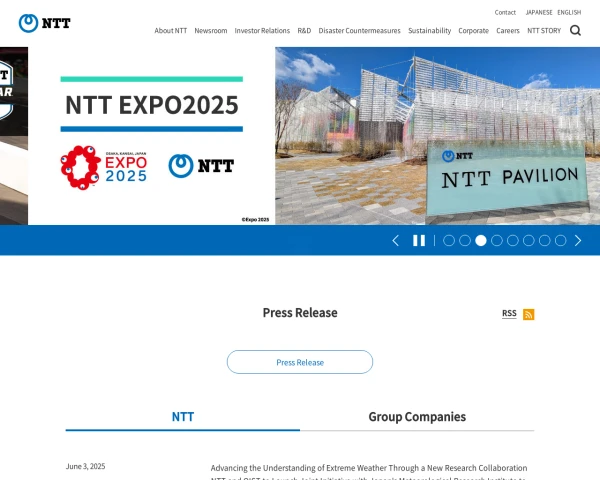This screenshot has width=600, height=480.
Task: Go to previous carousel slide arrow
Action: pos(396,240)
